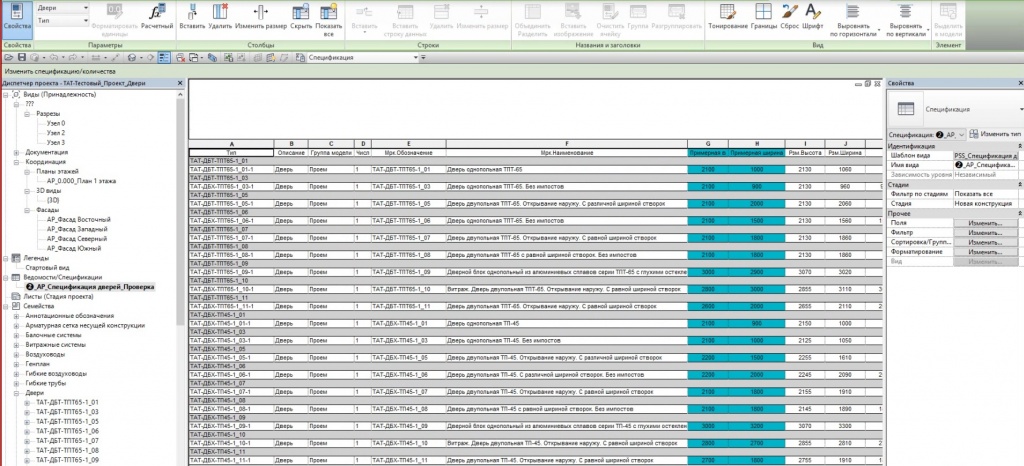This screenshot has height=466, width=1024.
Task: Click Изменить button for Форматирование
Action: 985,252
